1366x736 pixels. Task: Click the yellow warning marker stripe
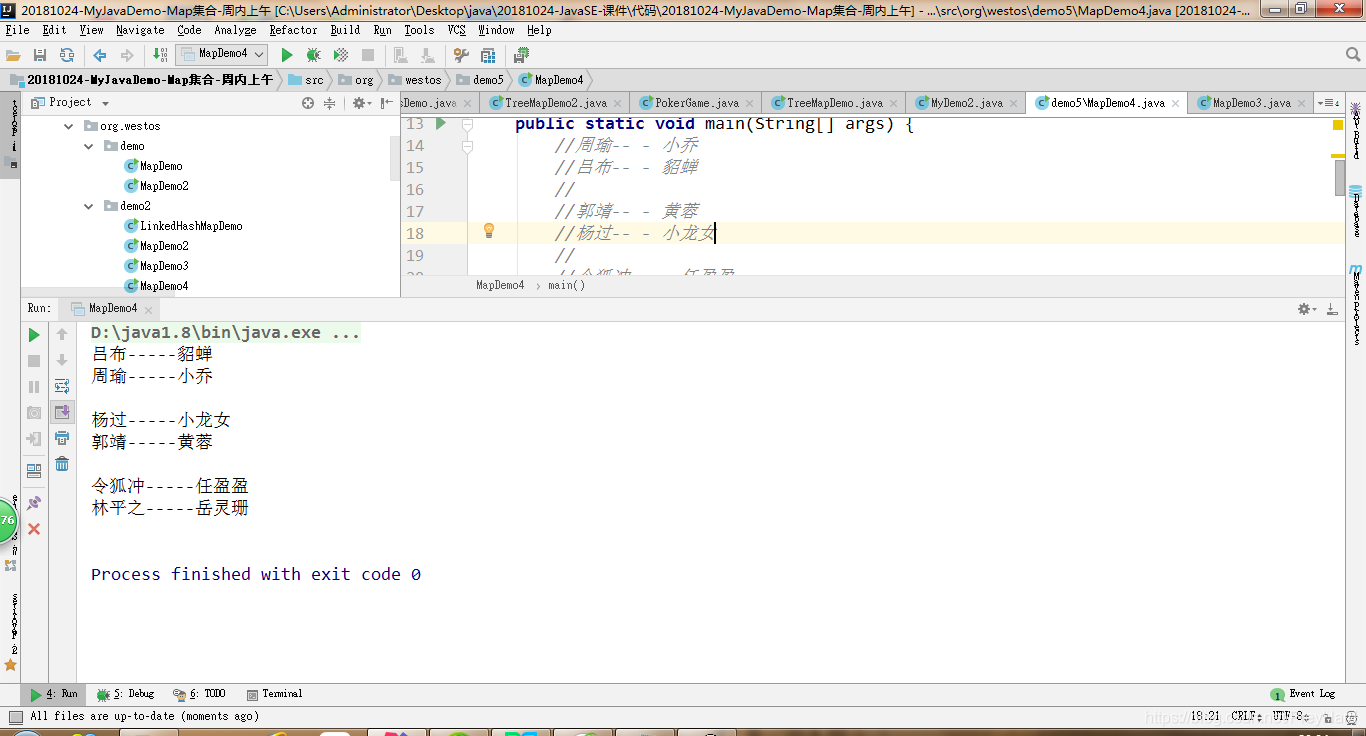point(1338,156)
